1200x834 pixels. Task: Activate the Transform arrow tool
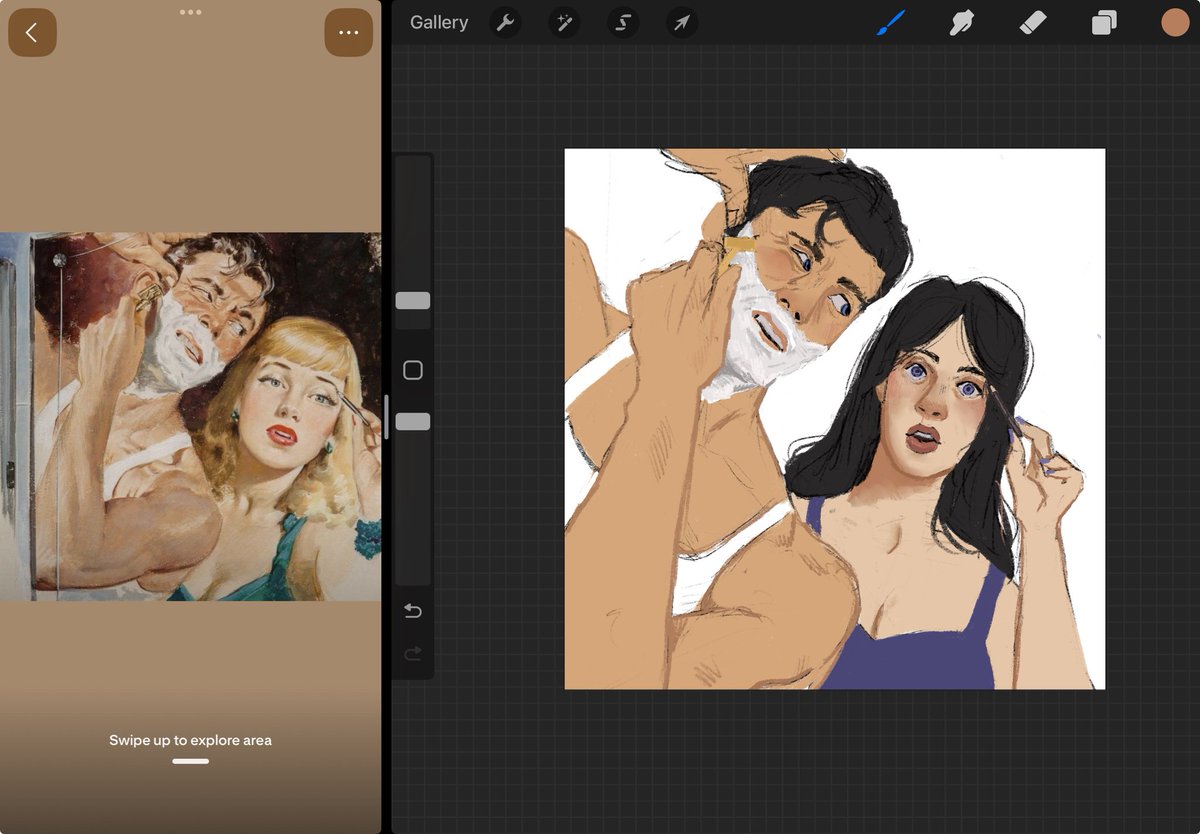[x=681, y=23]
